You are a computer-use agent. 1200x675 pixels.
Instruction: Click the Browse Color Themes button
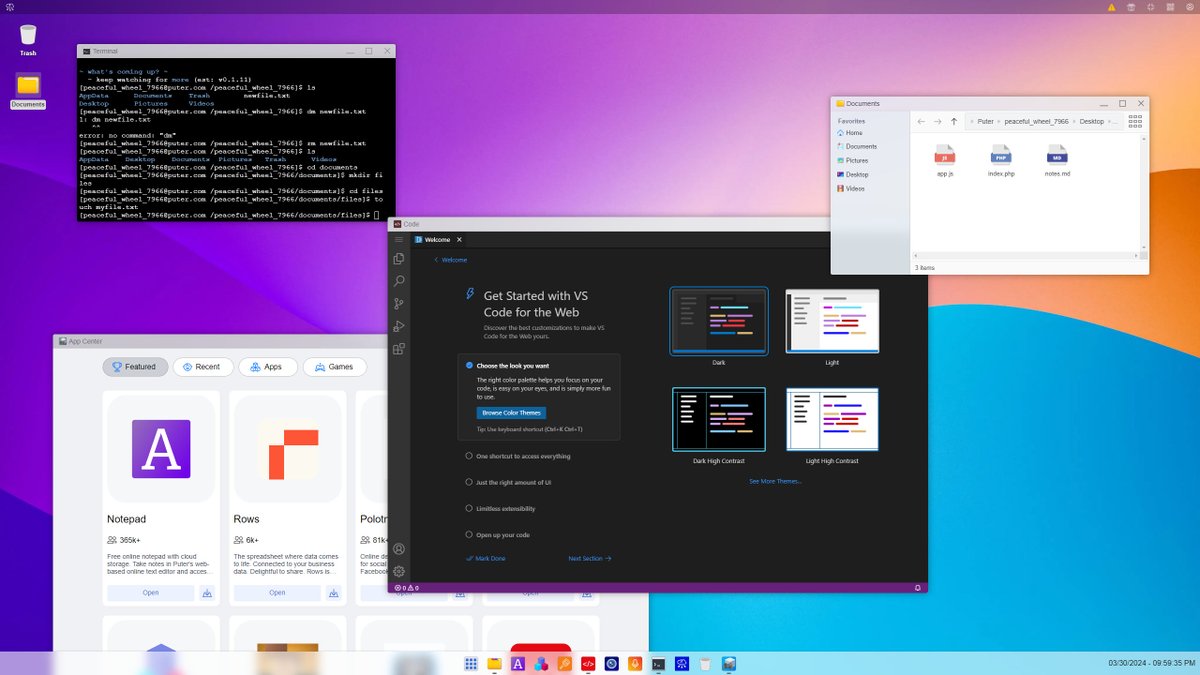511,413
